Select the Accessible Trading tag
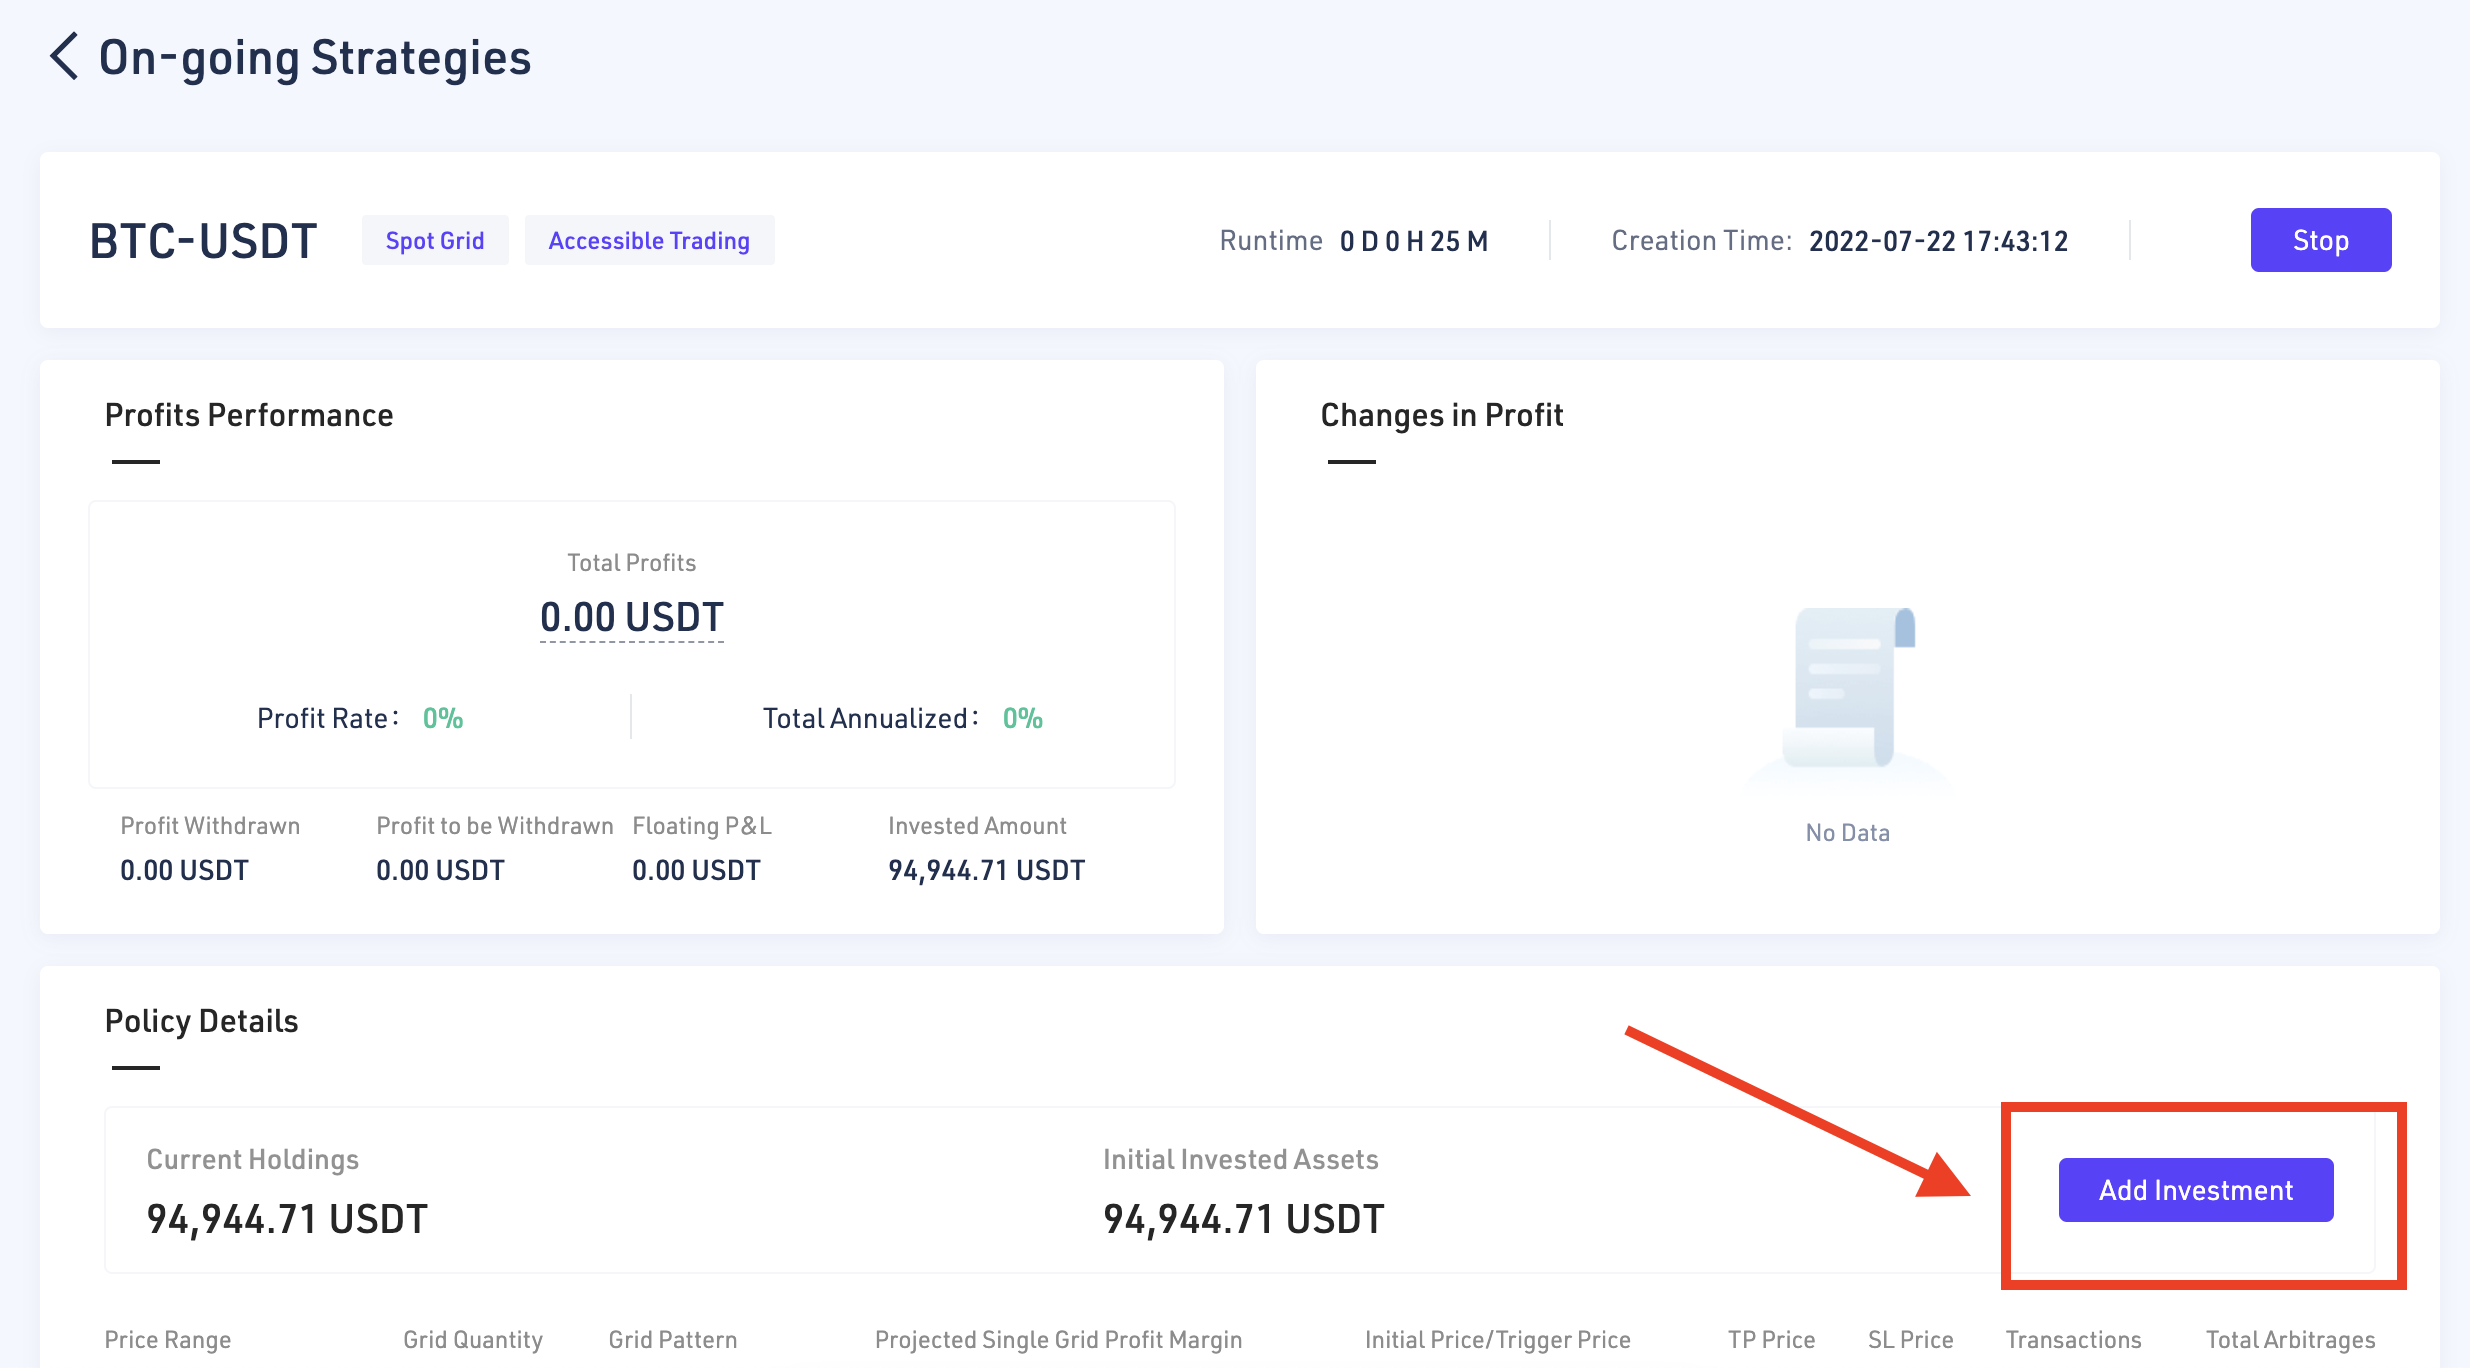Viewport: 2470px width, 1368px height. coord(649,241)
